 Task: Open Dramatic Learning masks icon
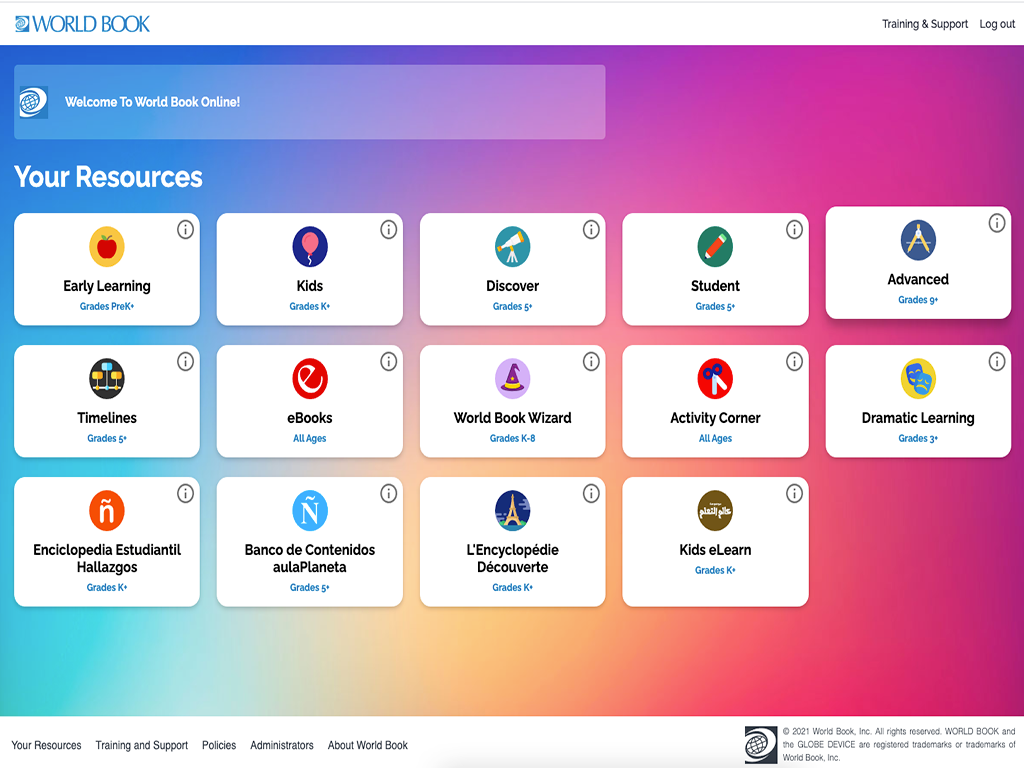918,379
